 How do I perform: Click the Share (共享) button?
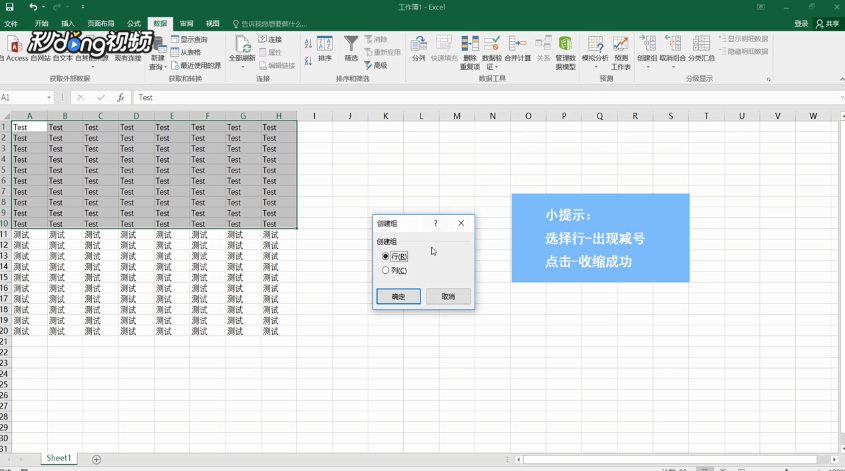point(828,24)
